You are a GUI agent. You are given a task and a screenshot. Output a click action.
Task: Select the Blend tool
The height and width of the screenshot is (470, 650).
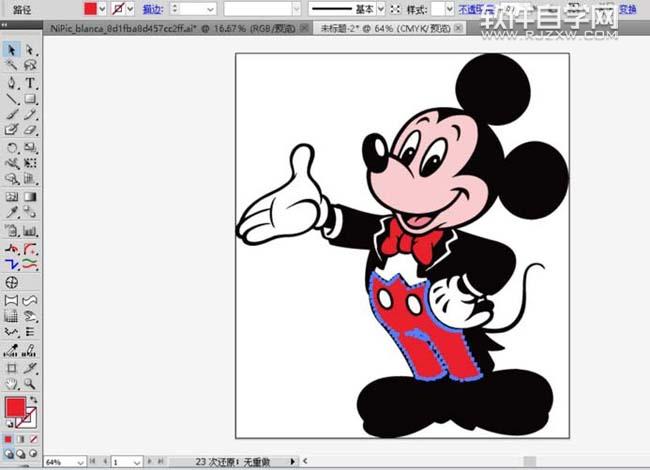click(x=30, y=212)
